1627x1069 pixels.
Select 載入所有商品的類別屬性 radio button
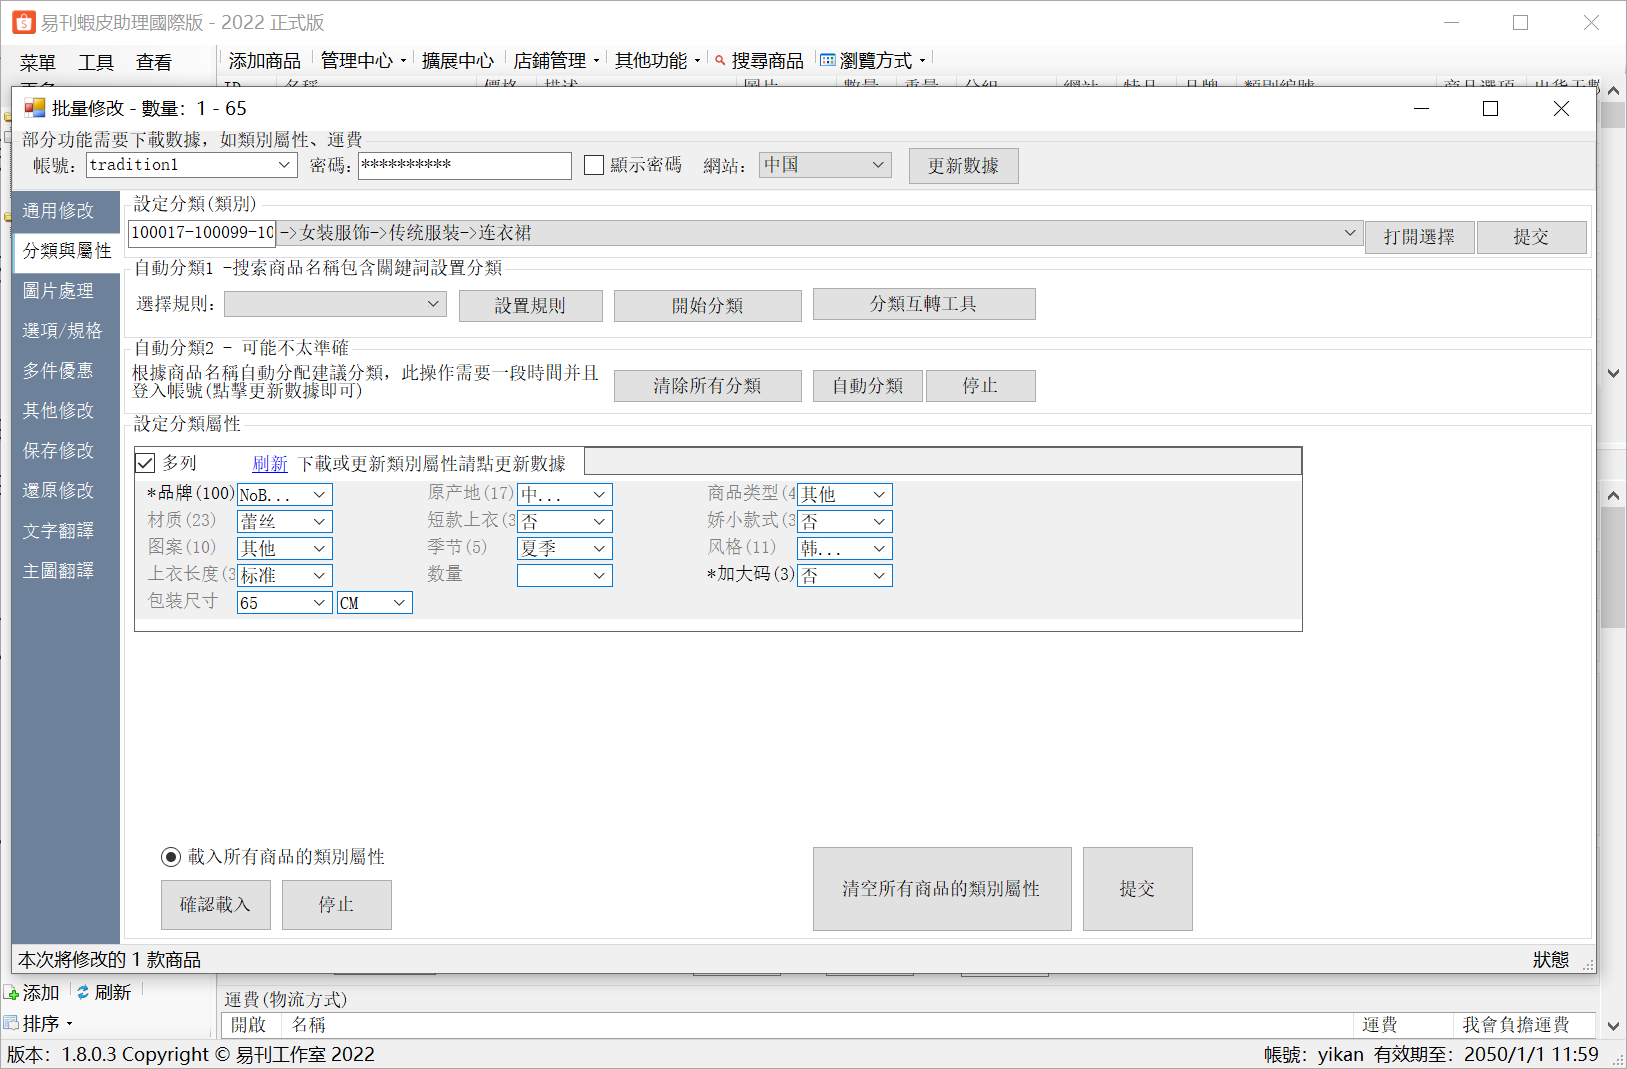tap(171, 857)
